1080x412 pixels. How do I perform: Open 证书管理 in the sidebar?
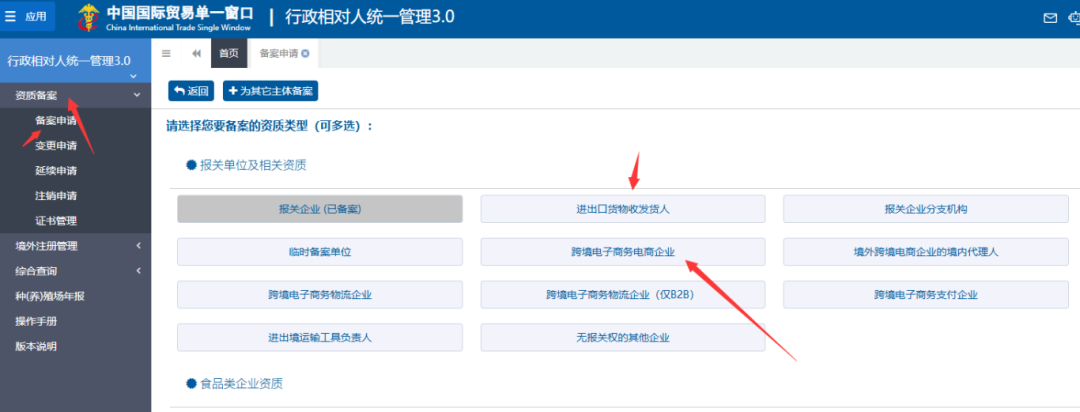(x=56, y=221)
